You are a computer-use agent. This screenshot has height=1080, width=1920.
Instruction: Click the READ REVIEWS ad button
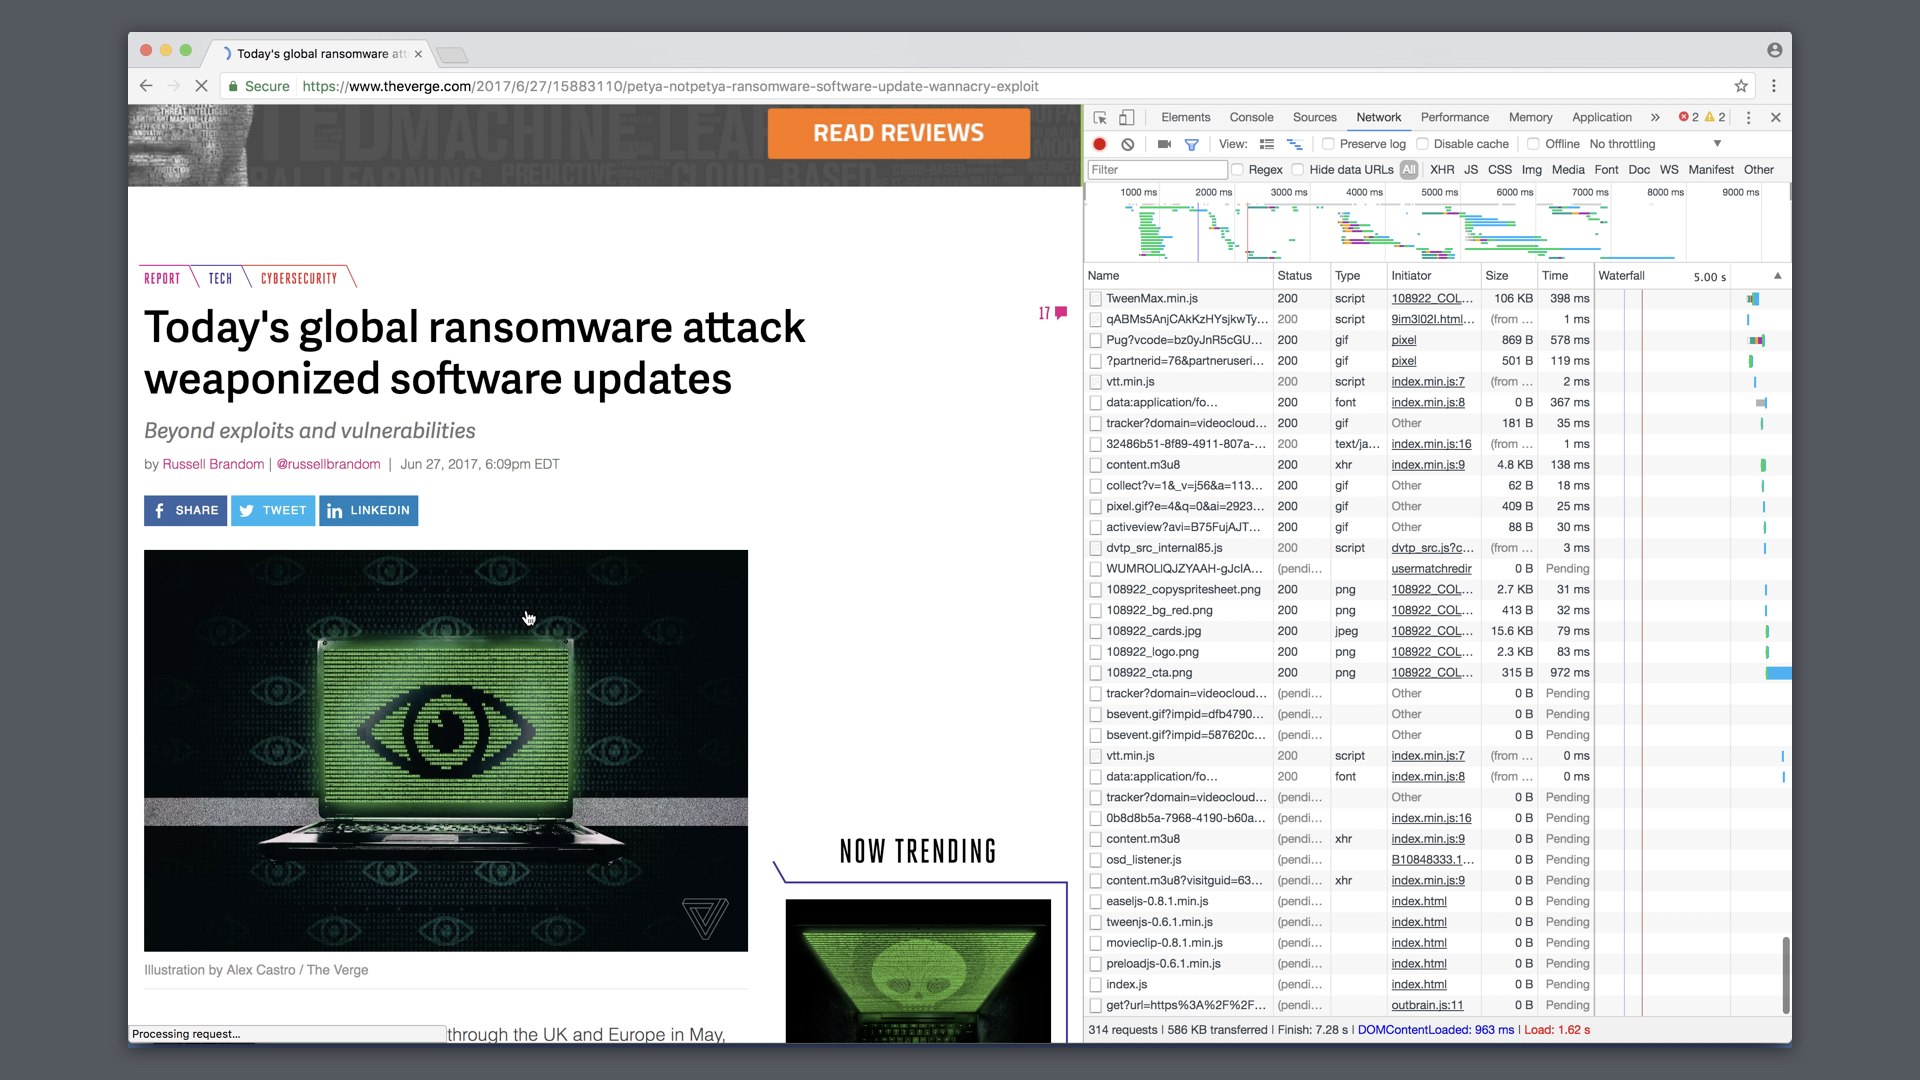[x=898, y=133]
